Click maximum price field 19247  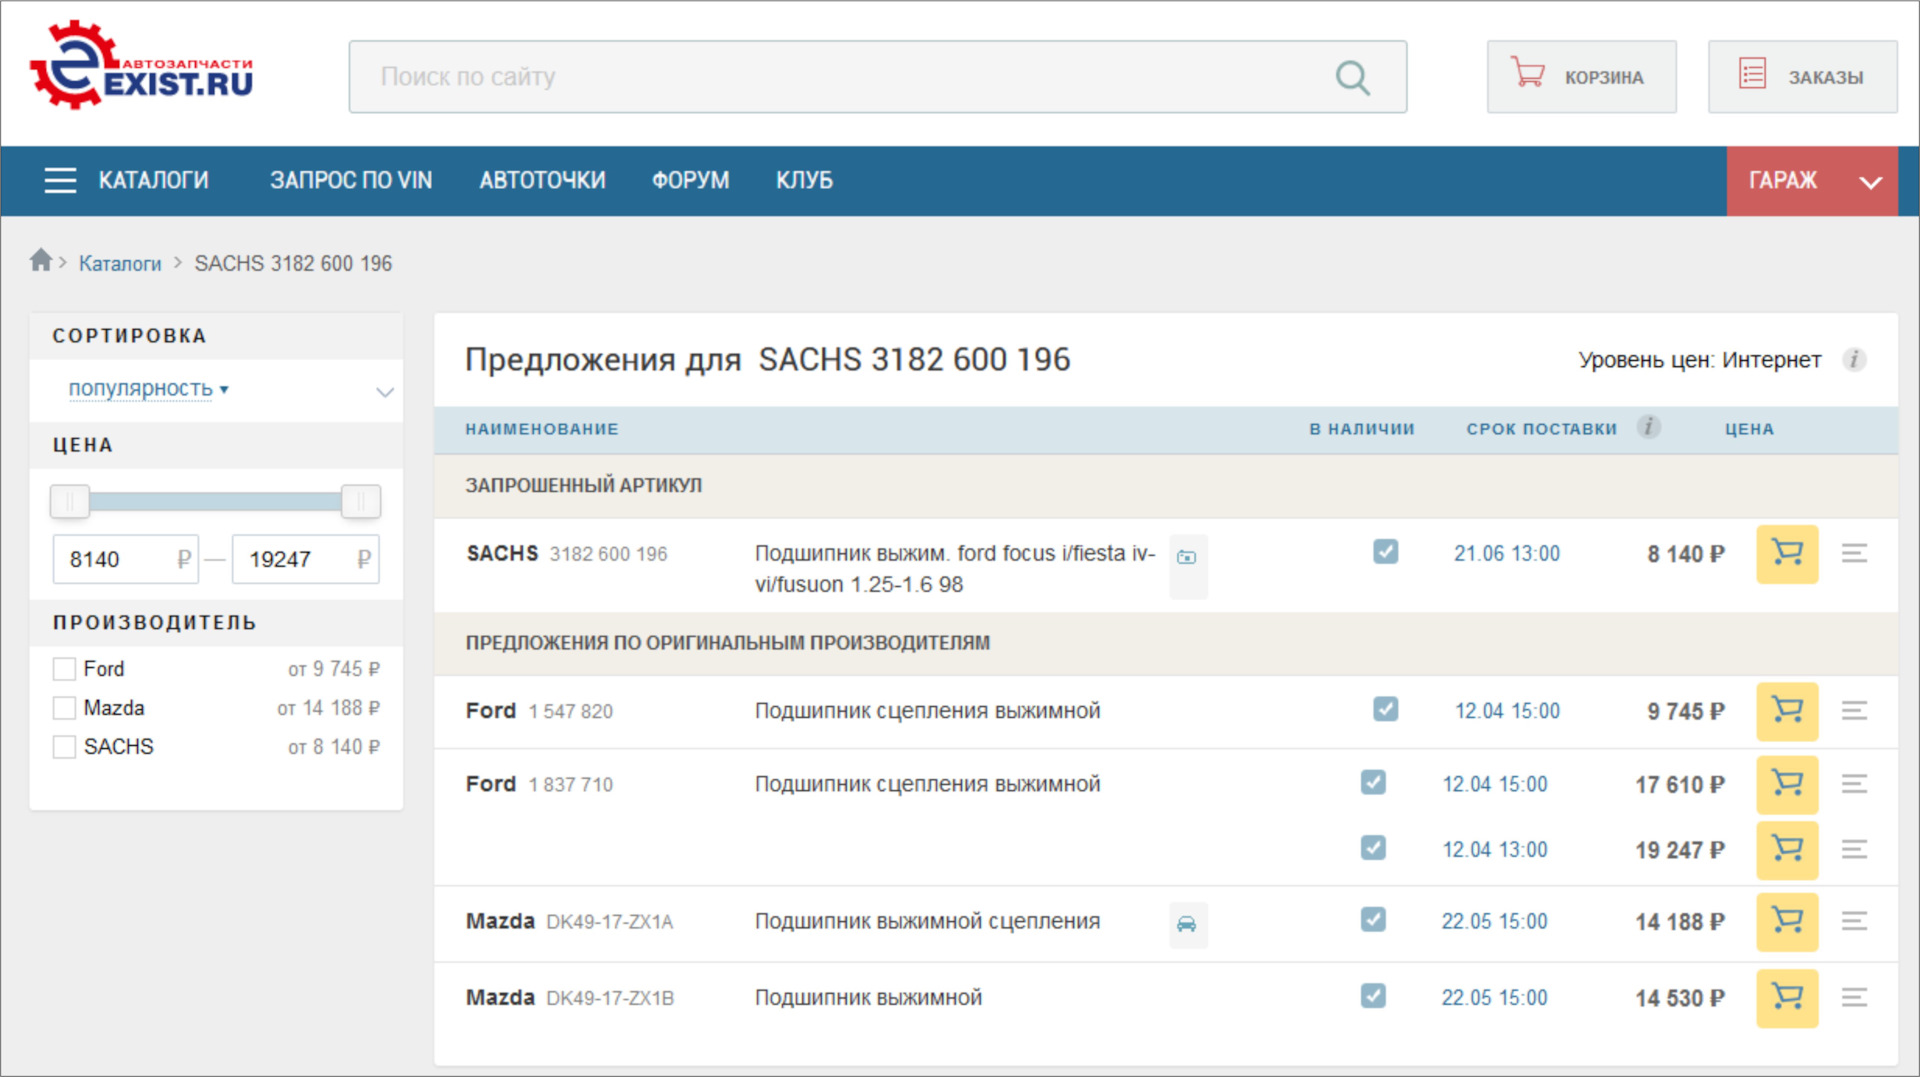coord(305,559)
